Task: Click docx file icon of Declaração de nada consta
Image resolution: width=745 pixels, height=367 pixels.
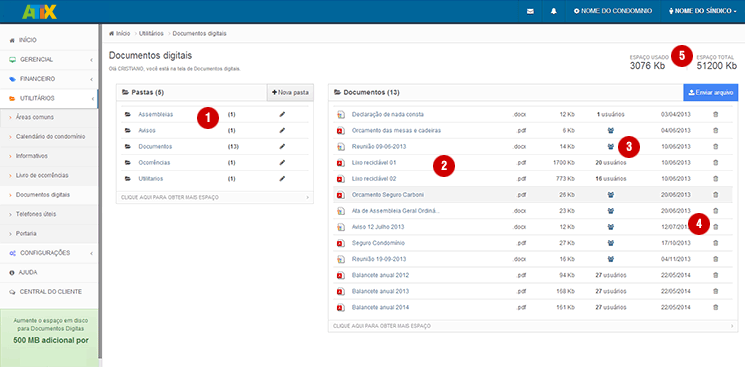Action: [340, 115]
